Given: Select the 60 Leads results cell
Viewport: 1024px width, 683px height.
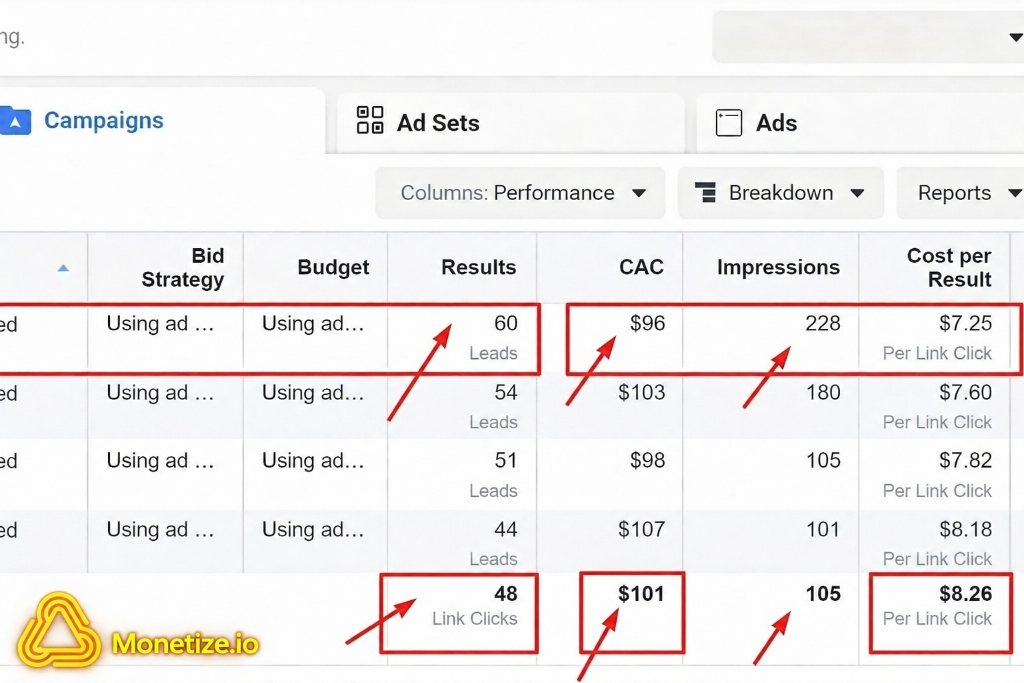Looking at the screenshot, I should (x=462, y=337).
